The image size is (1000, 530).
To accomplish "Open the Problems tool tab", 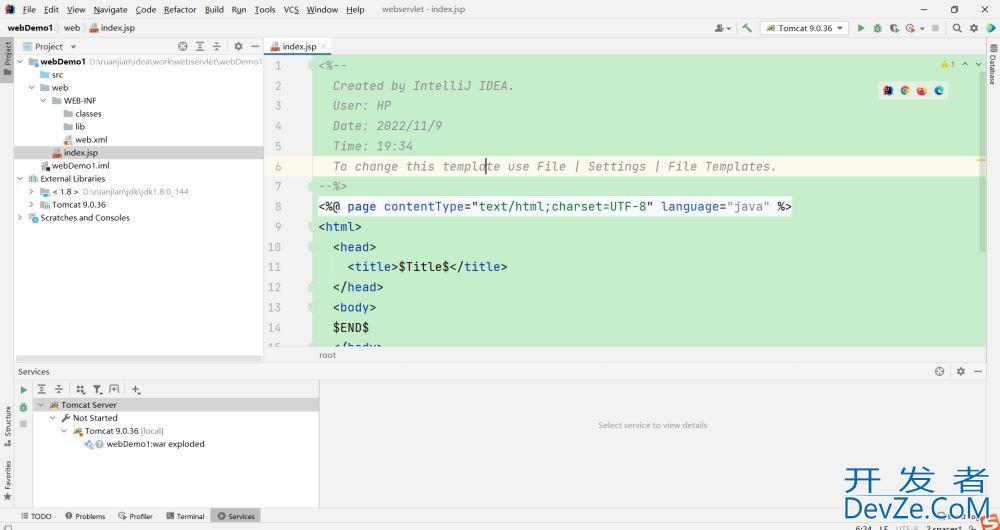I will point(85,516).
